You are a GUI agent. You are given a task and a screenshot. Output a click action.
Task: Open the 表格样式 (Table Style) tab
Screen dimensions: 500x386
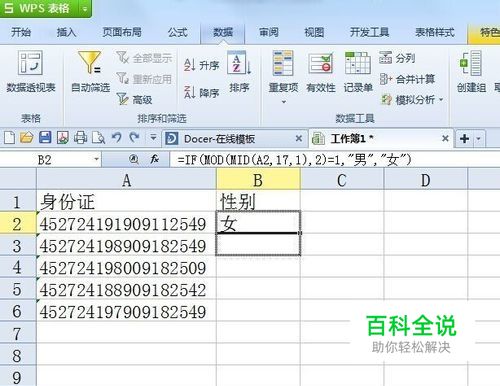[434, 32]
